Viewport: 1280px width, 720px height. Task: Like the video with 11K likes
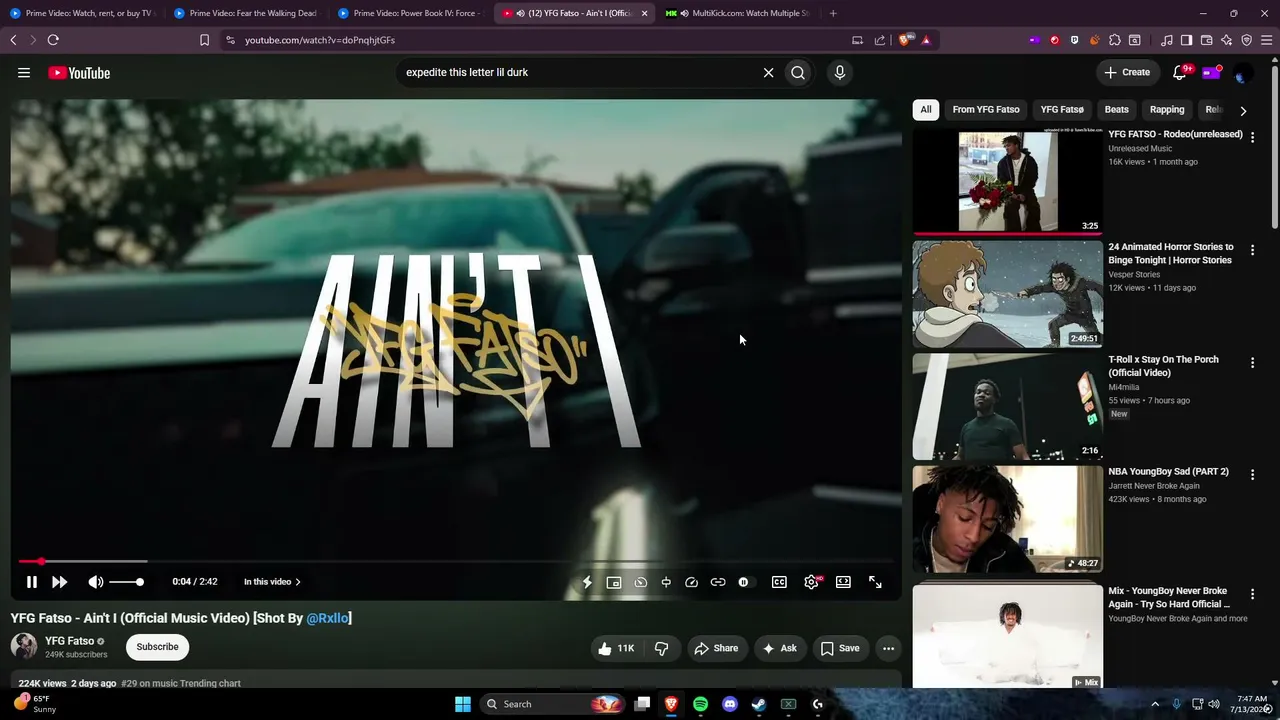click(616, 648)
